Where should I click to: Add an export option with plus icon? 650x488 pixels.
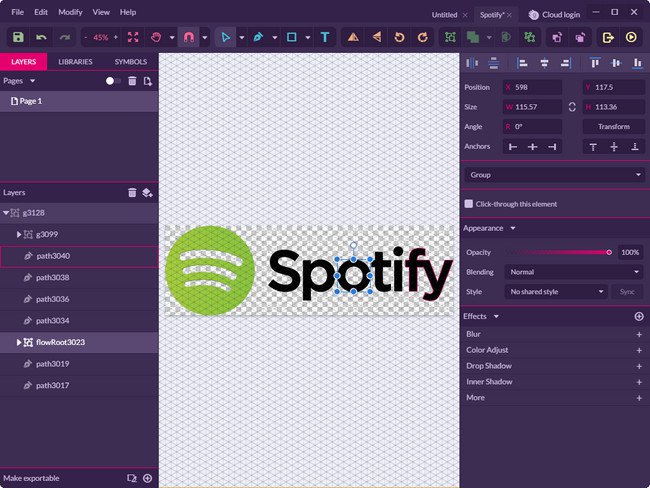(148, 478)
